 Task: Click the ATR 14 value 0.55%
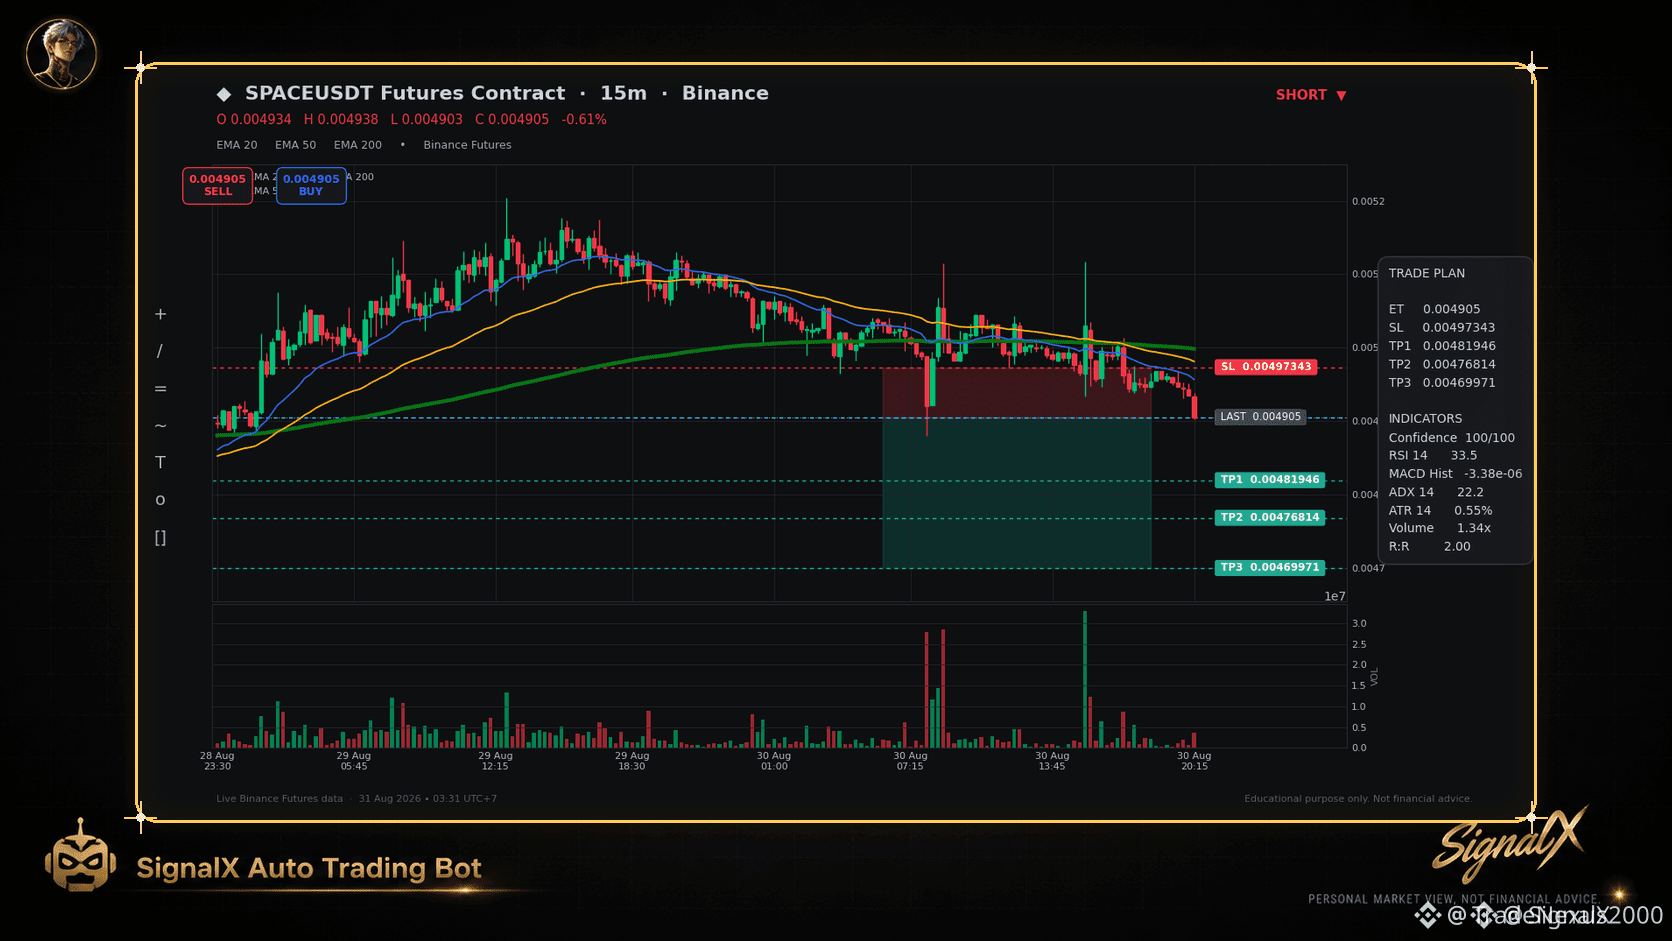coord(1473,511)
